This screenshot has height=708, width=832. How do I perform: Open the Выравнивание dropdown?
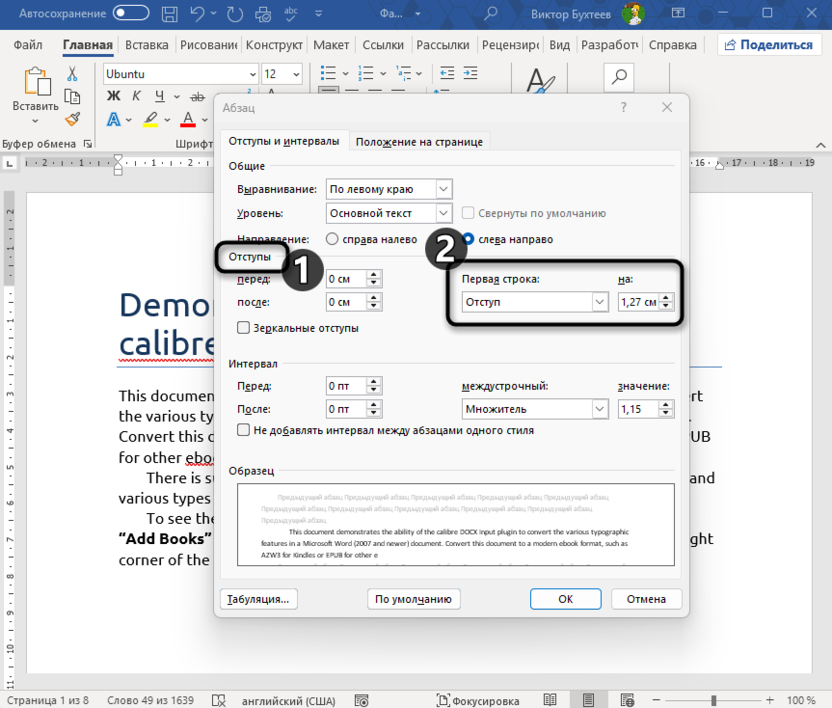click(x=388, y=188)
